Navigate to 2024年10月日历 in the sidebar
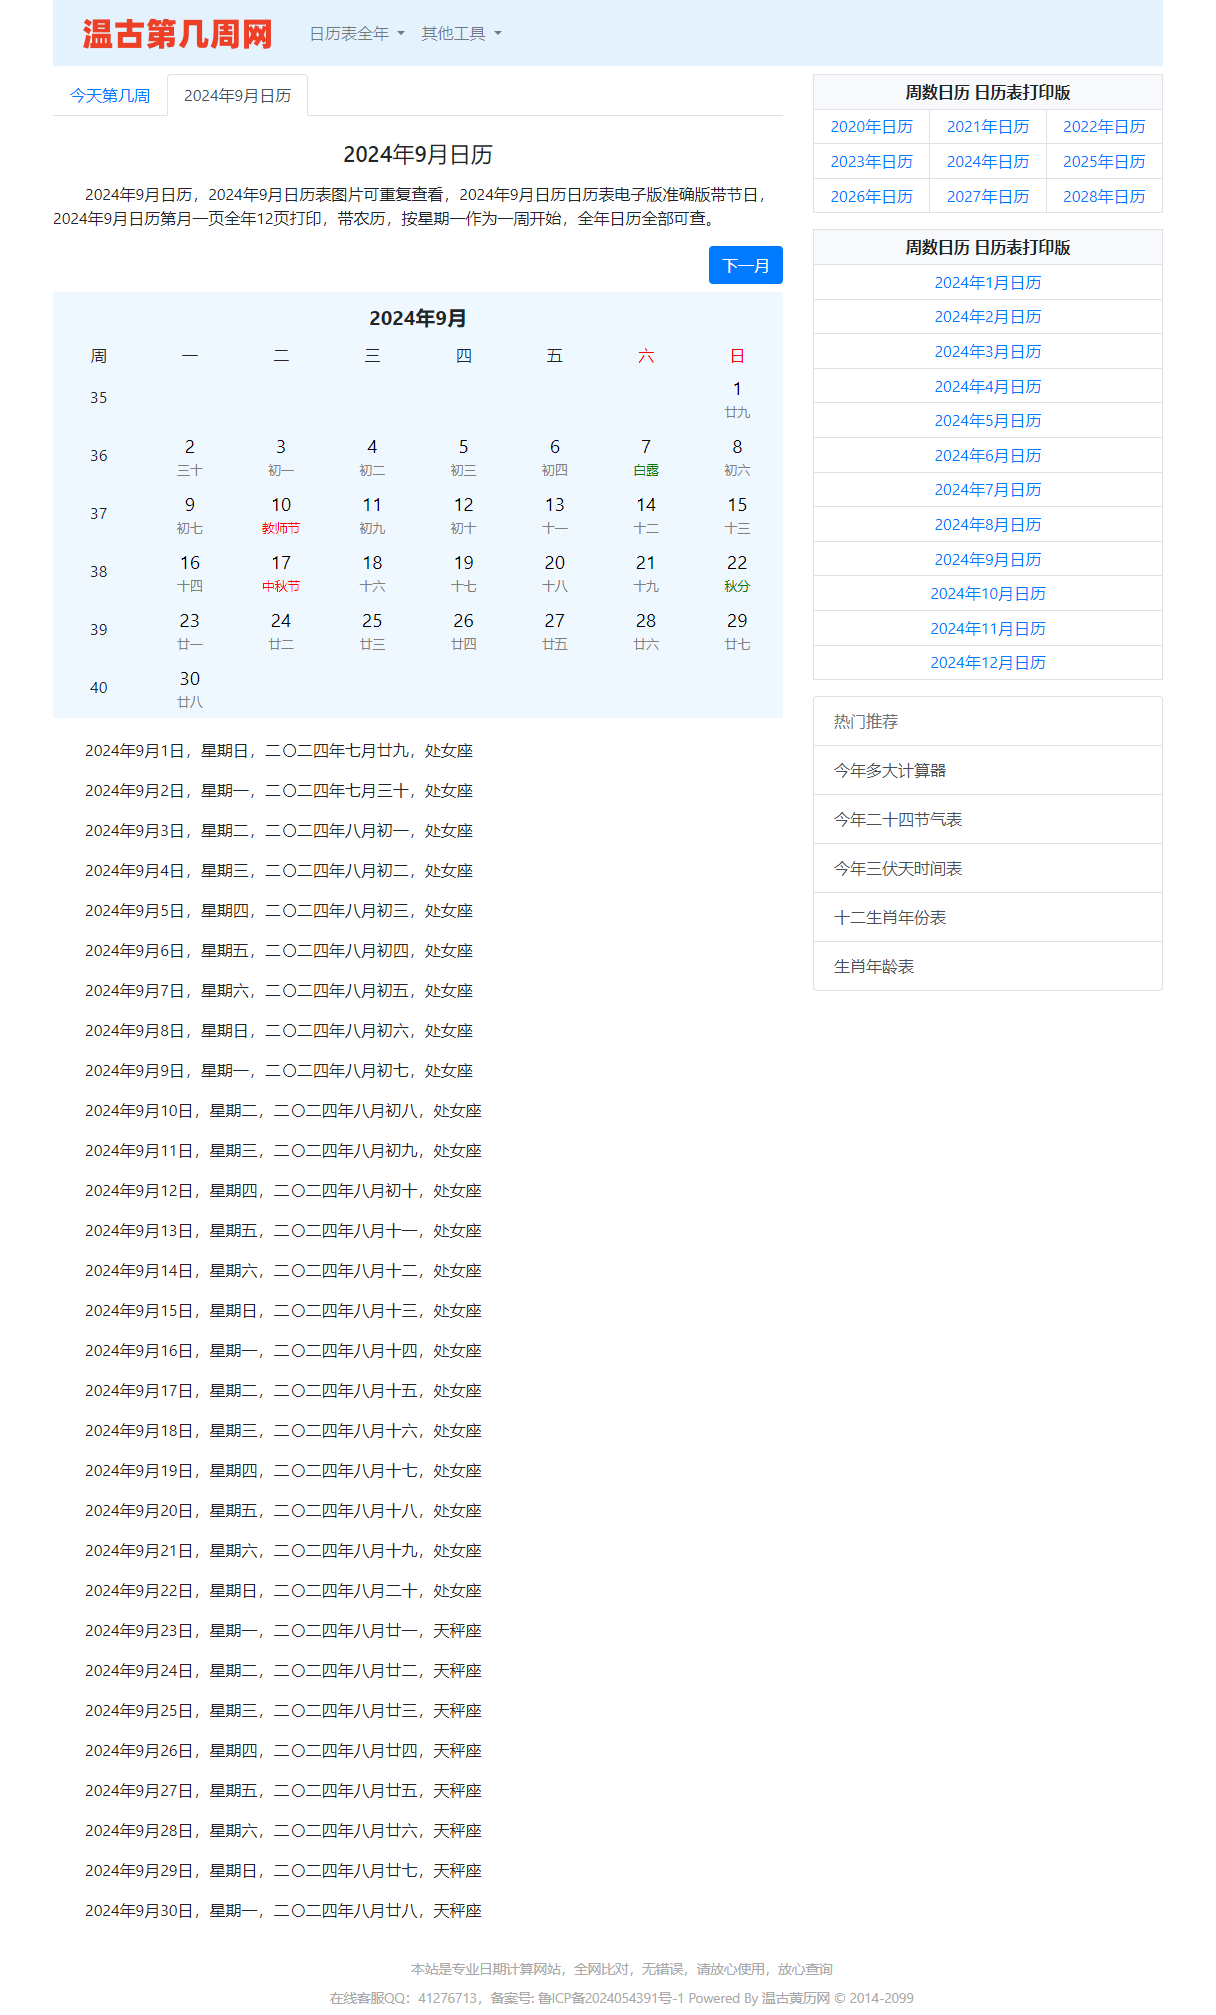This screenshot has width=1216, height=2015. (987, 594)
